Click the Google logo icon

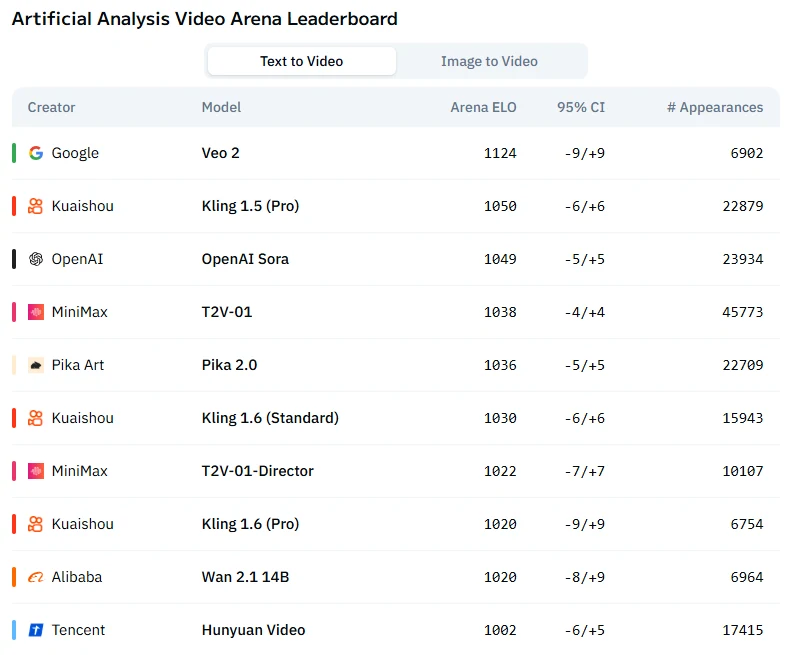[36, 153]
